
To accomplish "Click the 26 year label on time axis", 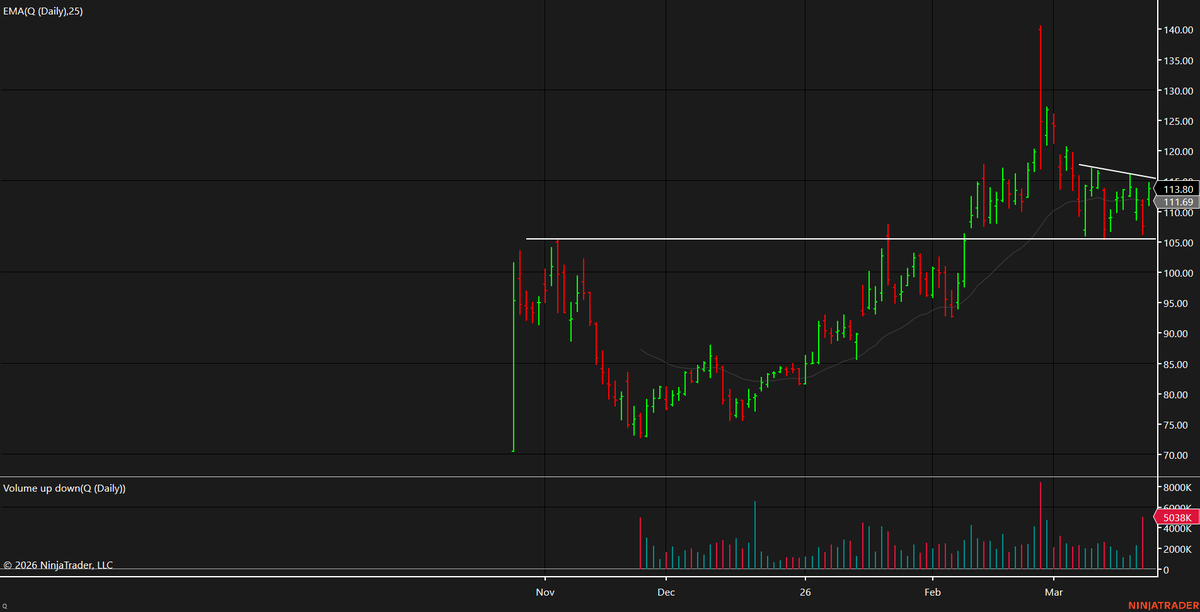I will pyautogui.click(x=805, y=593).
